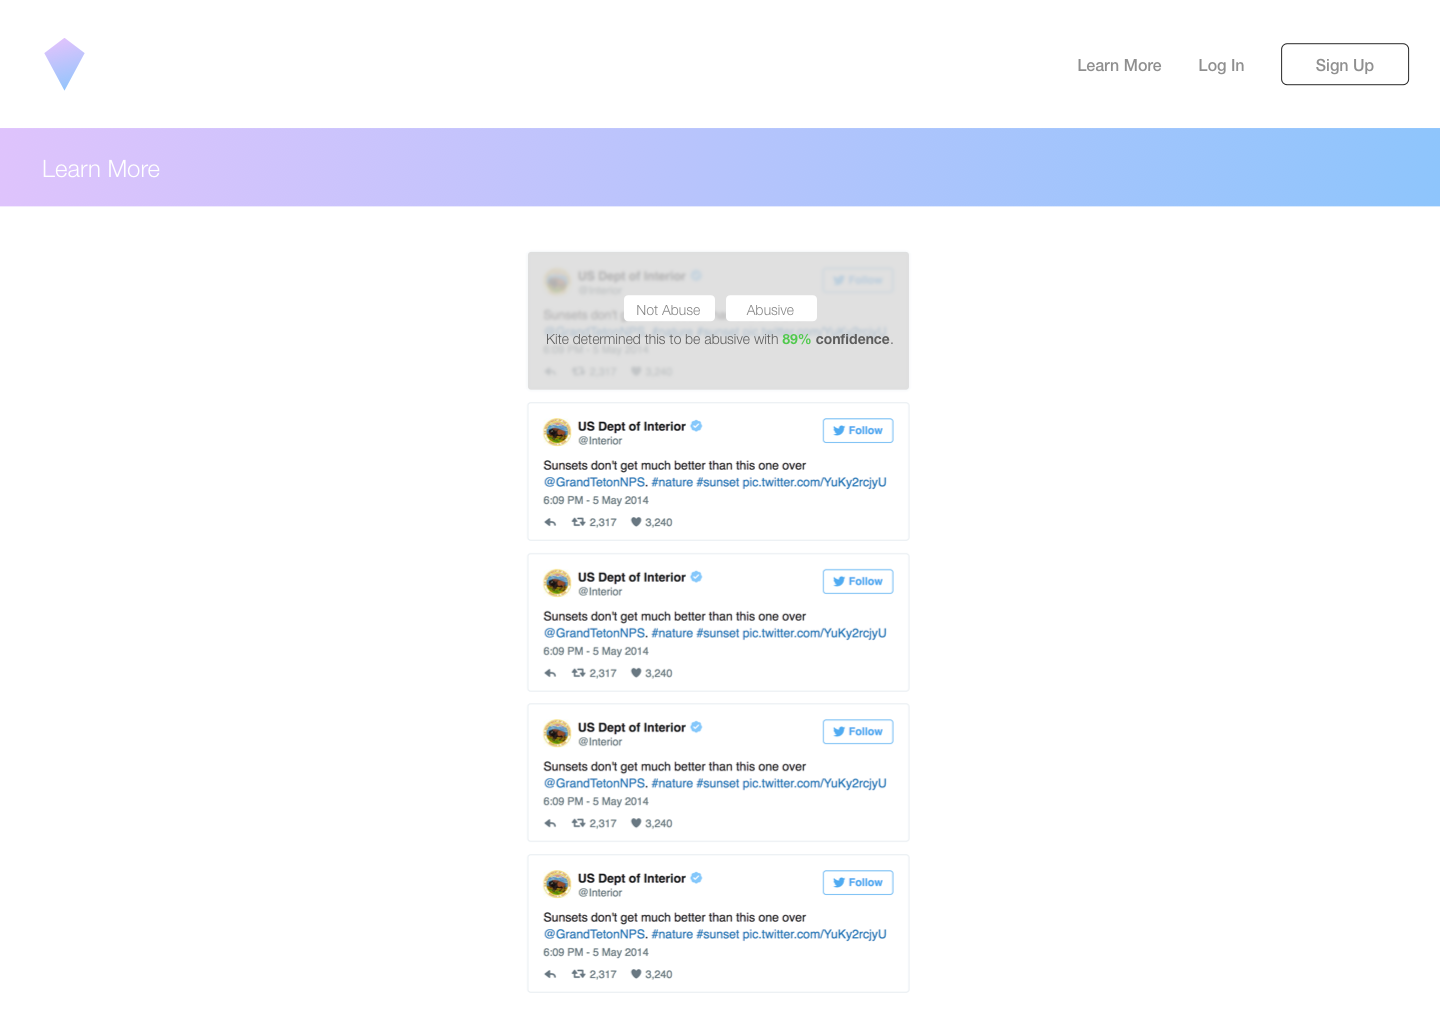
Task: Mark the blurred tweet as Not Abuse
Action: coord(669,309)
